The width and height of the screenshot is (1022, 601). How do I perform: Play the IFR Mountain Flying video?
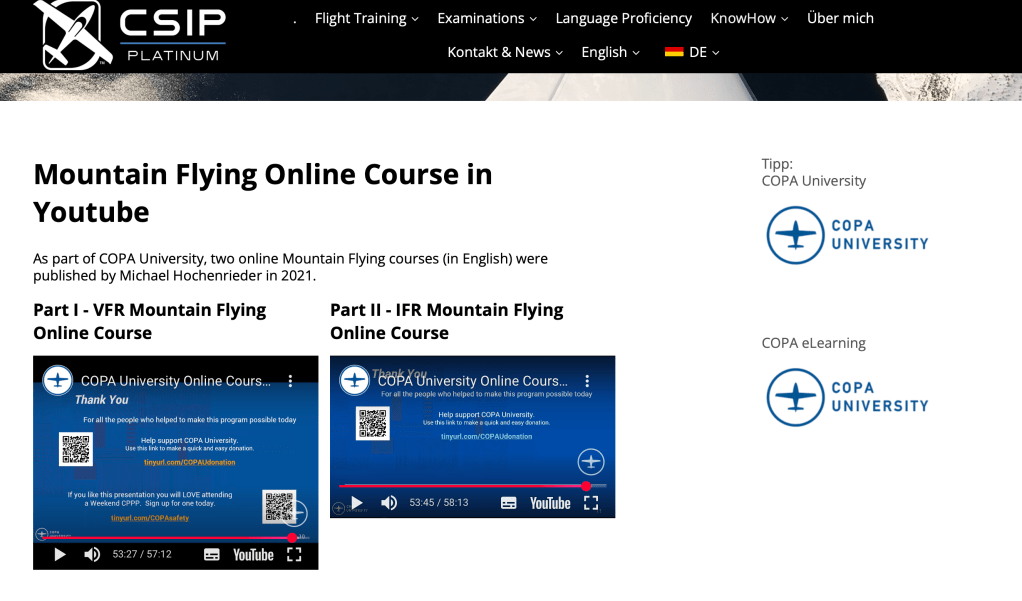coord(357,503)
